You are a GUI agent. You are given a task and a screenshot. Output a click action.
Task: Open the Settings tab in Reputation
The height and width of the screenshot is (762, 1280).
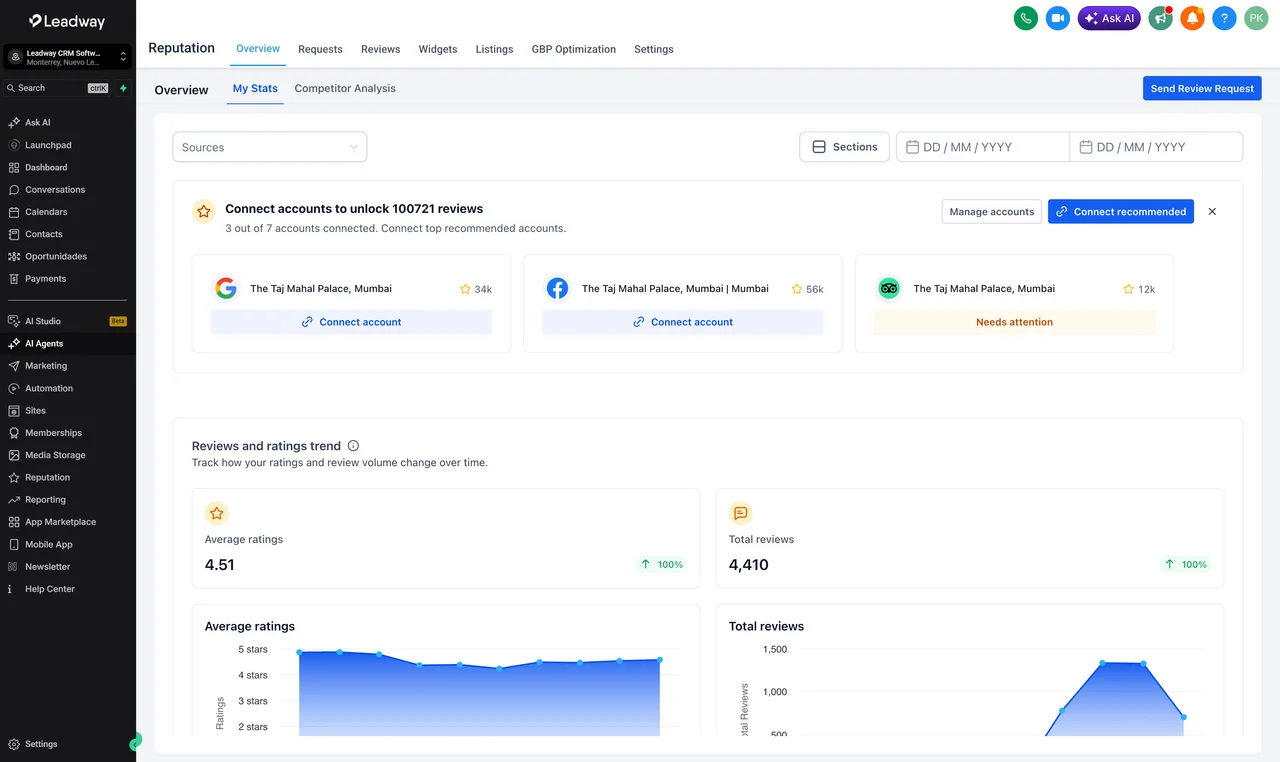pyautogui.click(x=654, y=49)
